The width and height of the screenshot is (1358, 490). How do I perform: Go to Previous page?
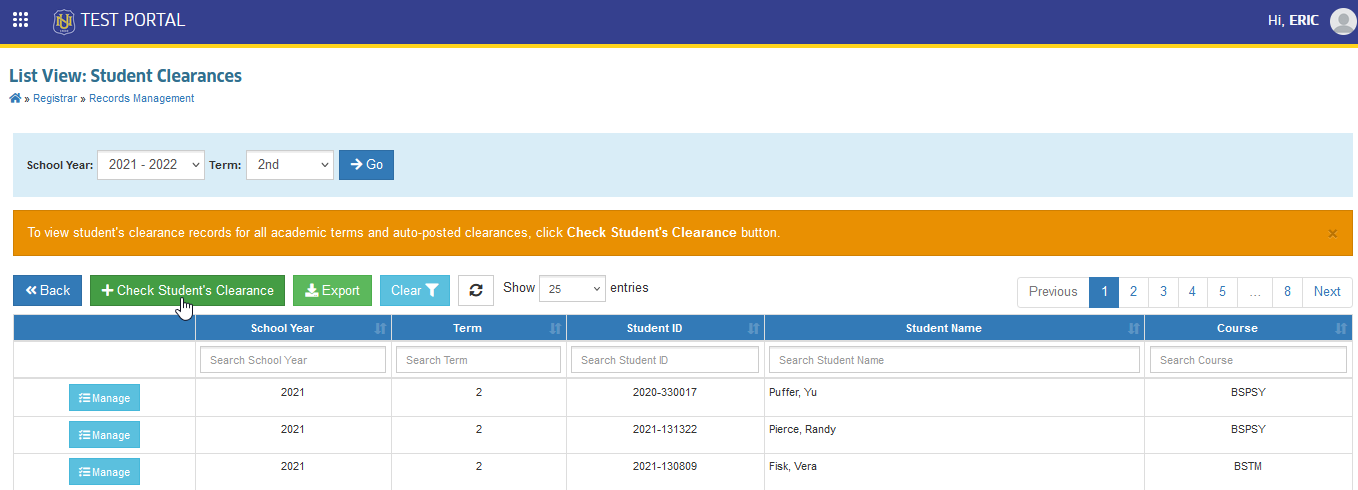(x=1053, y=292)
